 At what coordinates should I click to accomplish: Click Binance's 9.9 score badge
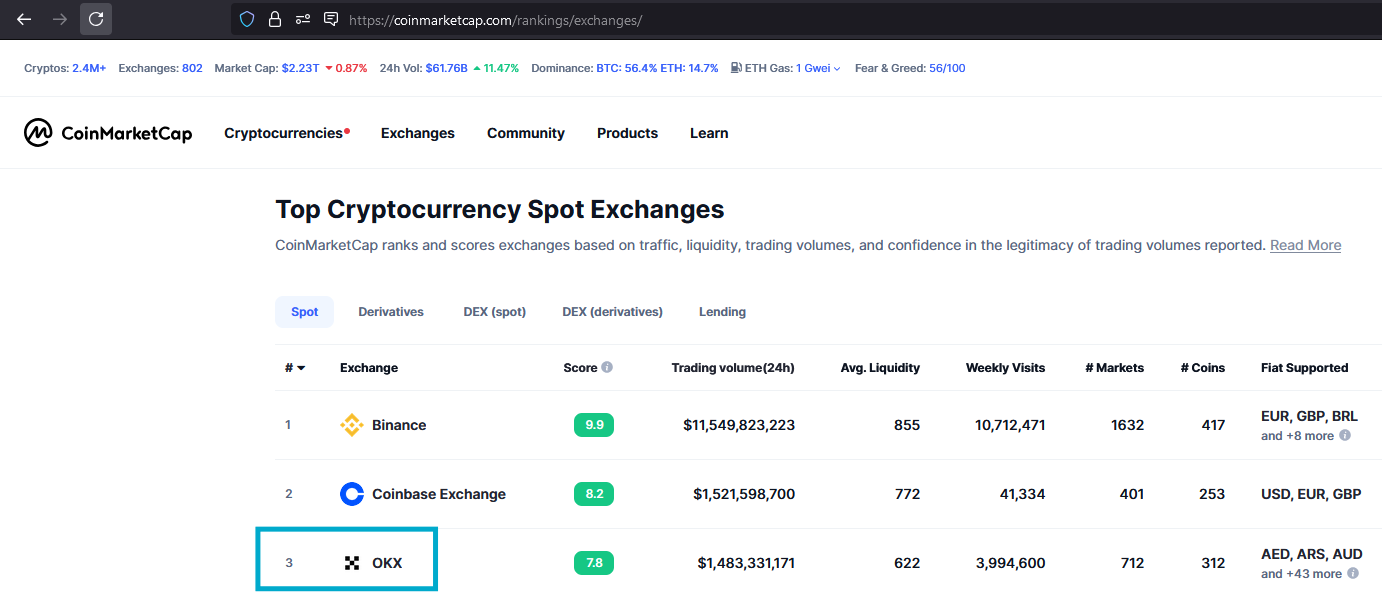click(x=594, y=425)
